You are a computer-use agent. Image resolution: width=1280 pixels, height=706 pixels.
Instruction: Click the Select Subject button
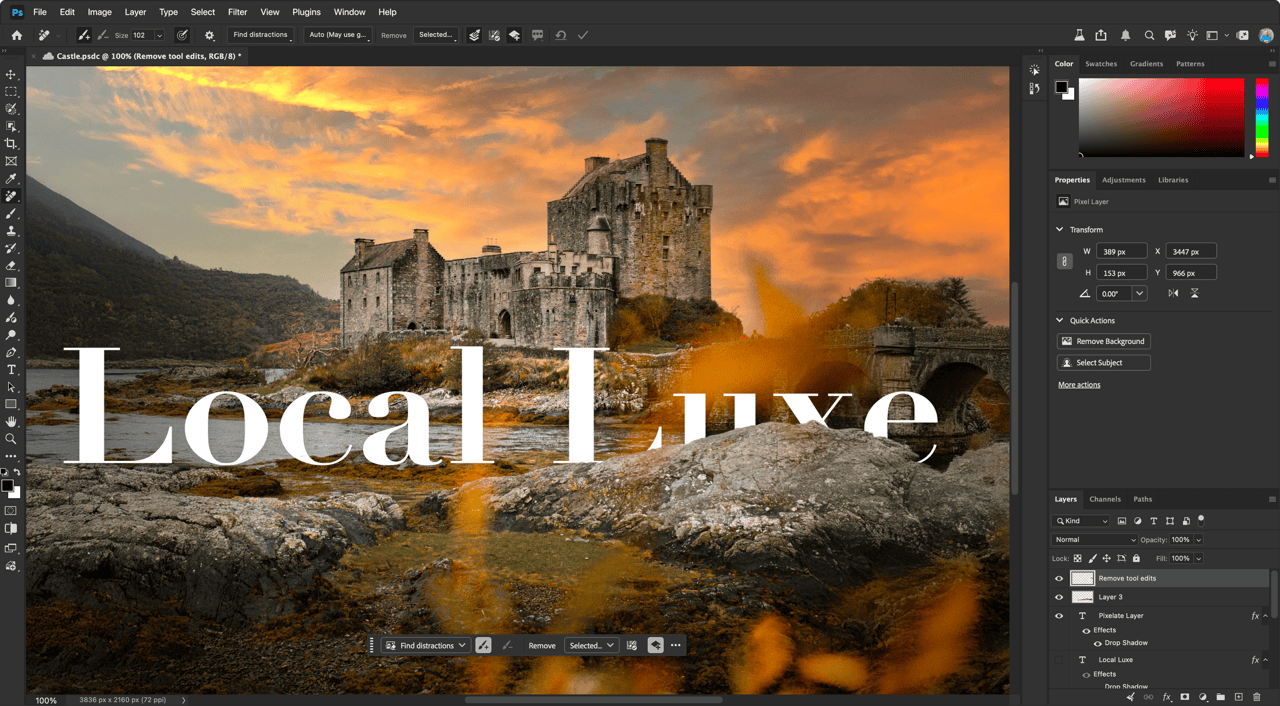point(1104,363)
